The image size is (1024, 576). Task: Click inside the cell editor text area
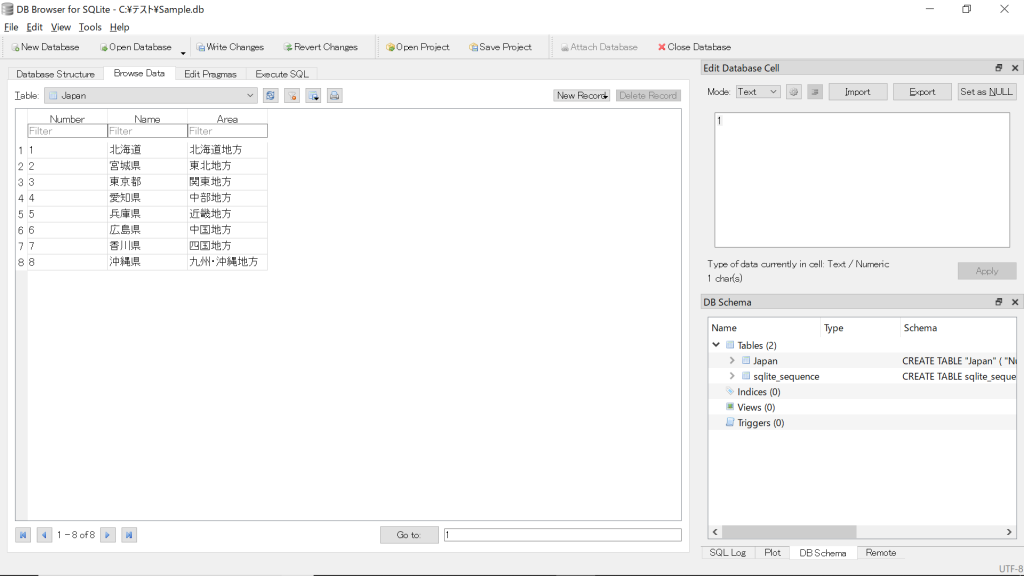point(862,180)
